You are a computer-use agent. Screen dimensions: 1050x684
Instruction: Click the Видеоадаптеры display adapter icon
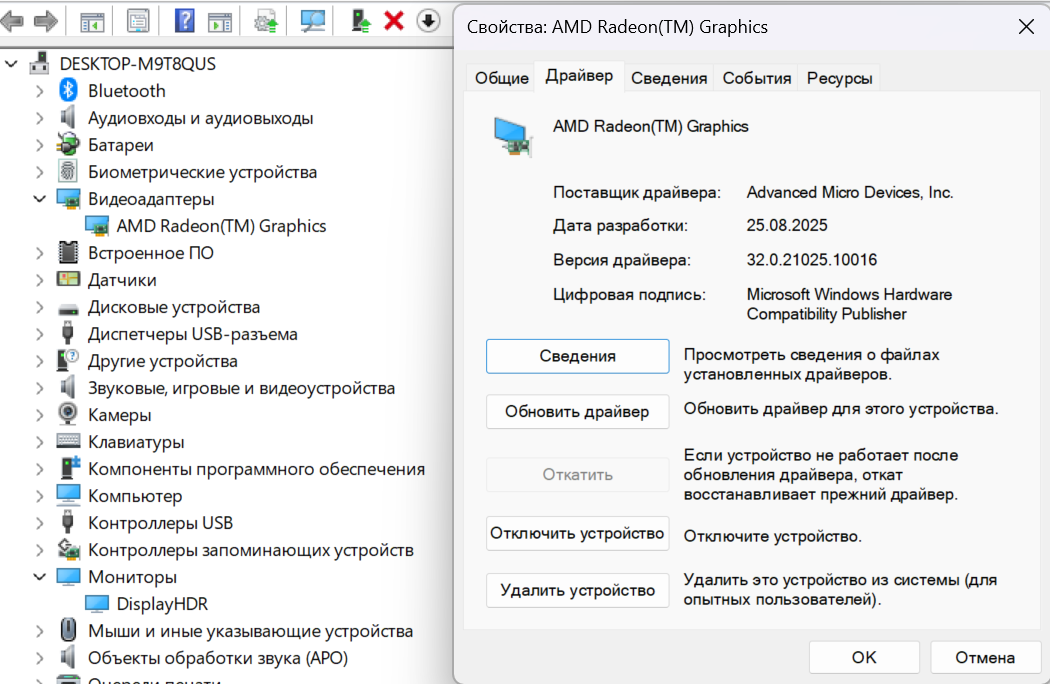pos(68,199)
